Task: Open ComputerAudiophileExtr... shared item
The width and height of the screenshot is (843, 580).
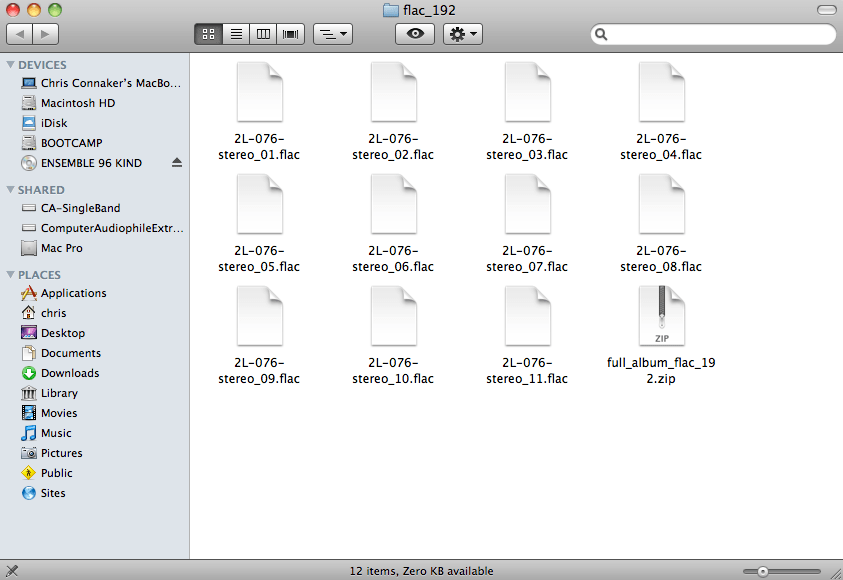Action: pos(102,228)
